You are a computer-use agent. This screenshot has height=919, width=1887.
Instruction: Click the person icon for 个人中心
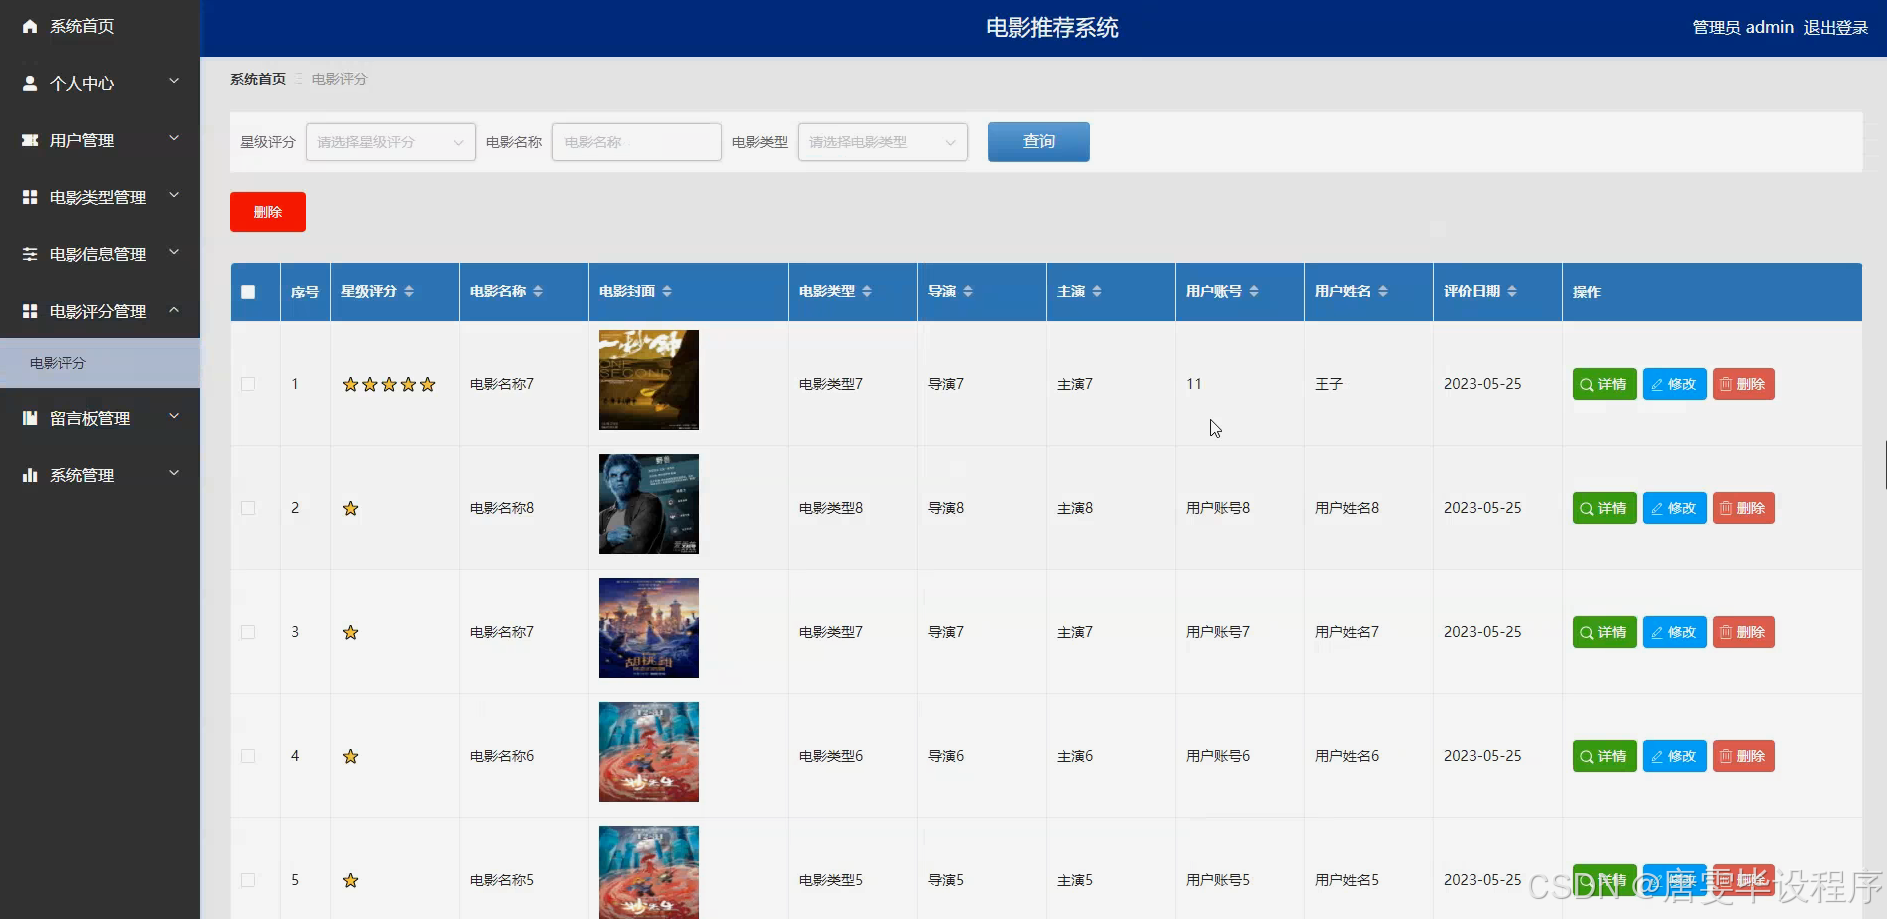pos(30,83)
